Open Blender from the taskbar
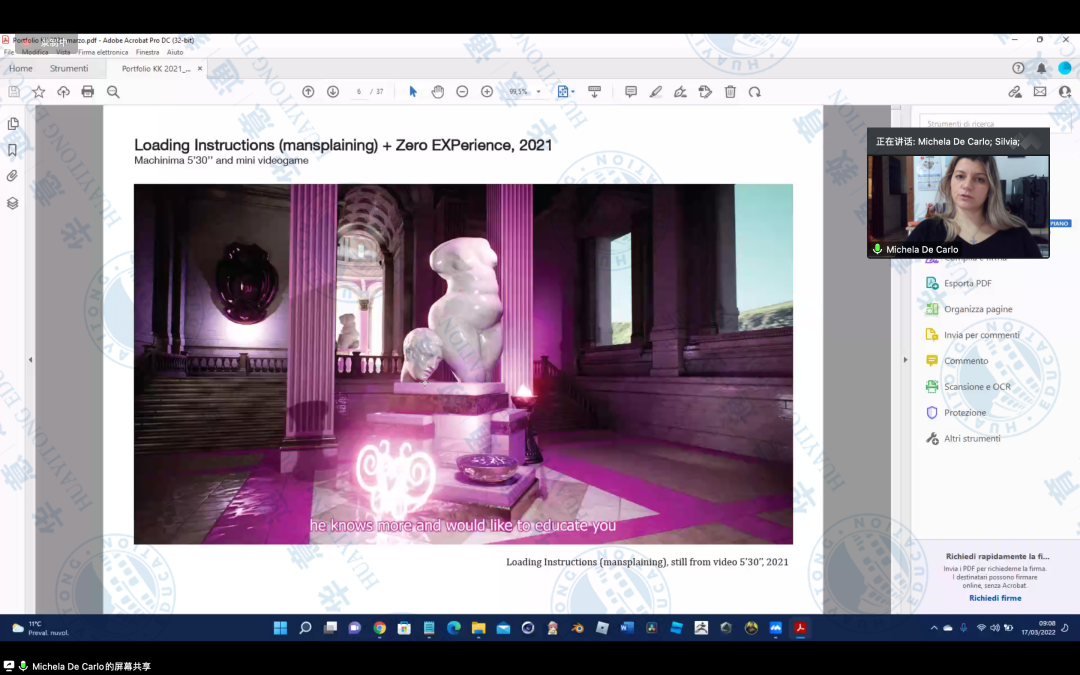The height and width of the screenshot is (675, 1080). (577, 627)
